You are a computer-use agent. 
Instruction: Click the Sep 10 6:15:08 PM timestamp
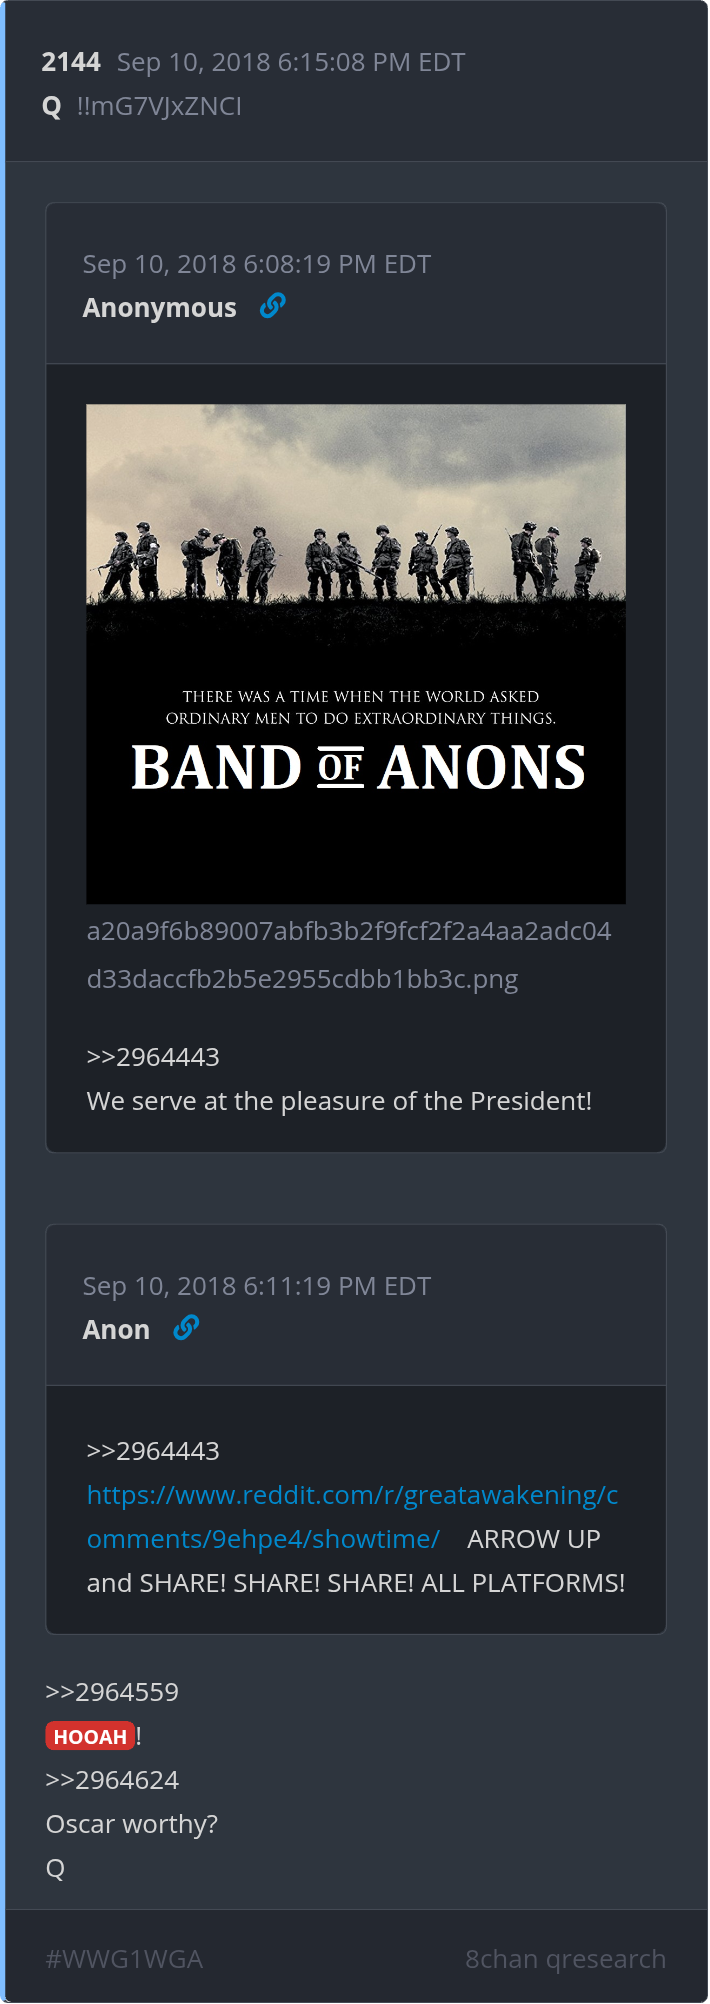point(291,62)
